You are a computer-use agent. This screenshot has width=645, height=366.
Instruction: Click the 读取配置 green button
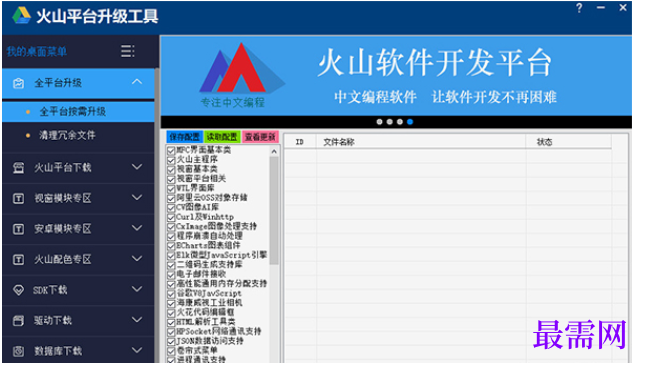(x=222, y=137)
